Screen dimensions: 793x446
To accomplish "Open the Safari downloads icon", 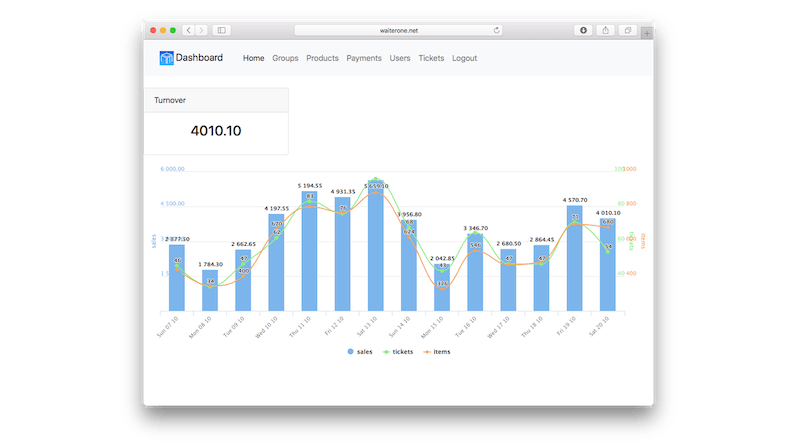I will pos(584,31).
